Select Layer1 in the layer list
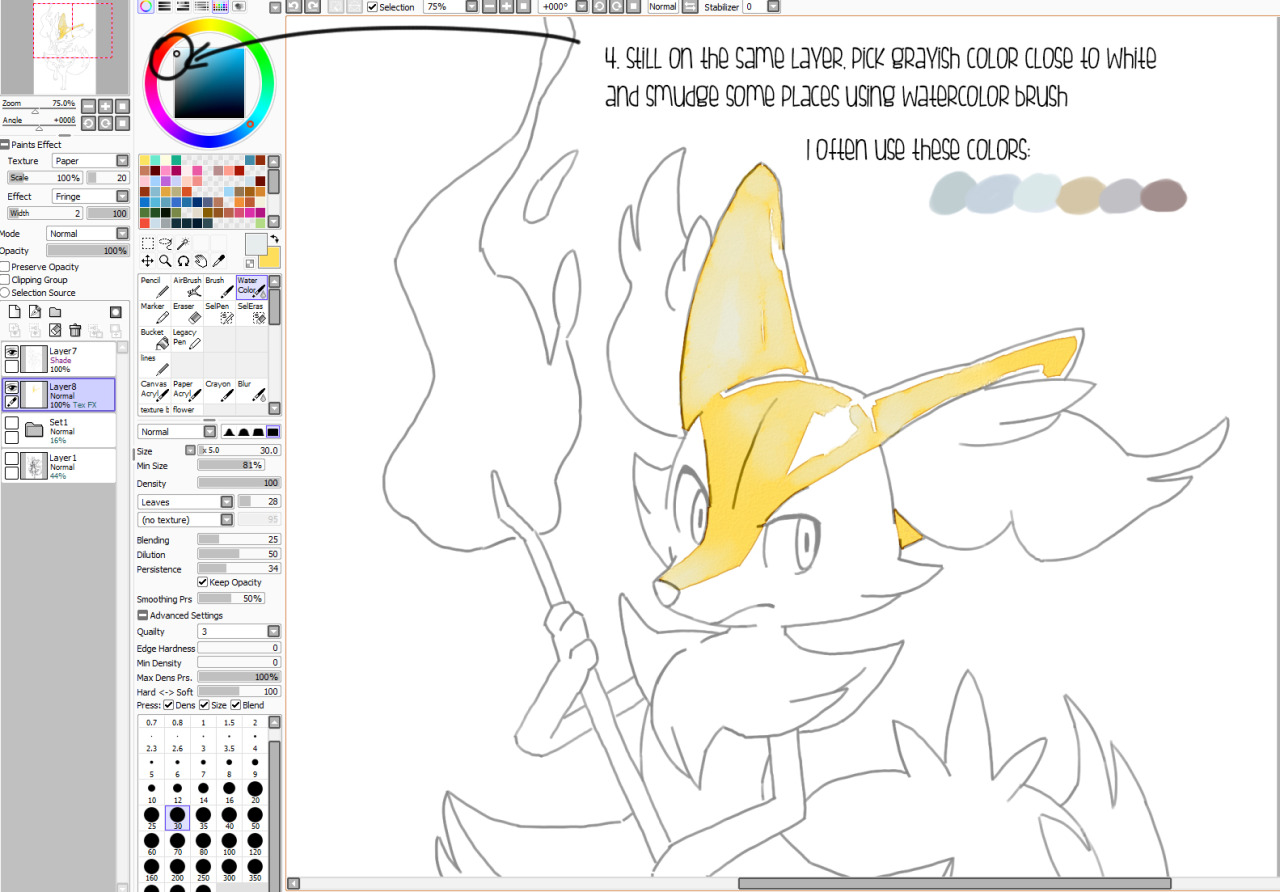 pyautogui.click(x=58, y=466)
